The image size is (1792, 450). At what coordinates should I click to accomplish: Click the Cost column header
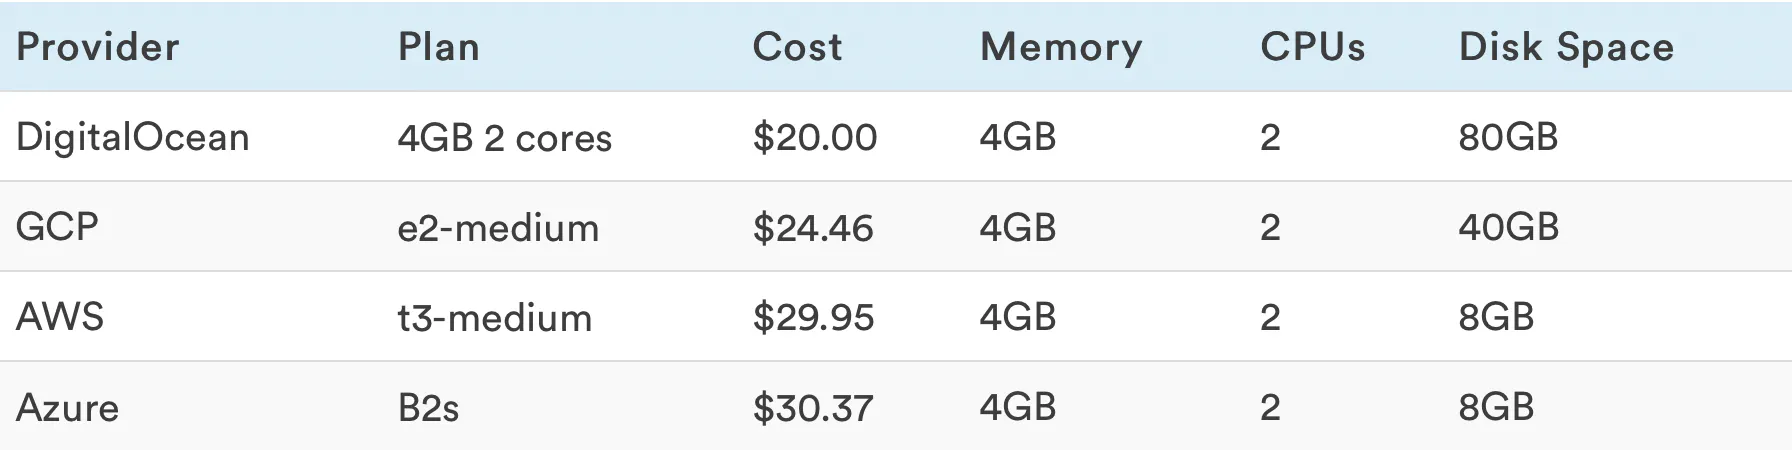pyautogui.click(x=797, y=47)
